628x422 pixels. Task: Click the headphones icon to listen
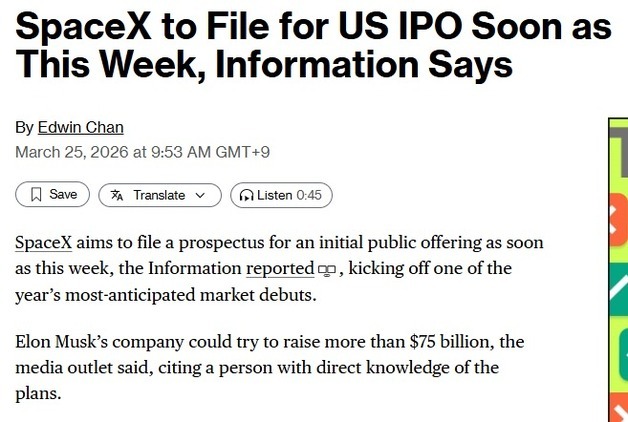click(x=246, y=195)
